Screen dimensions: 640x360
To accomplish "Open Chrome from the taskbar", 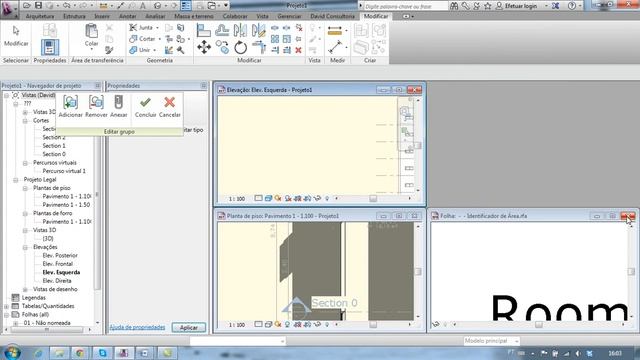I will 80,353.
